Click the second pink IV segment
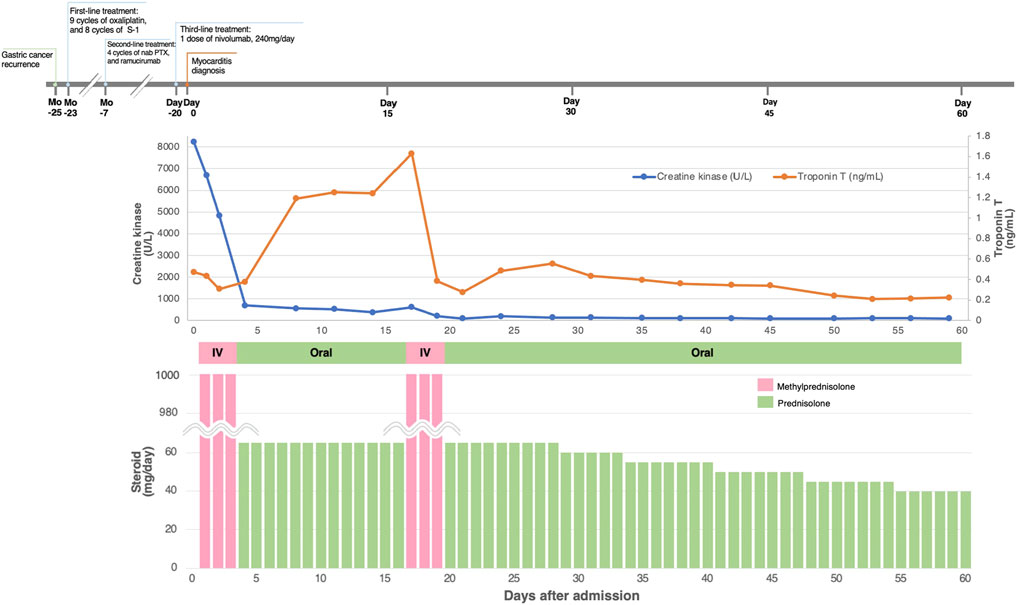 (425, 353)
